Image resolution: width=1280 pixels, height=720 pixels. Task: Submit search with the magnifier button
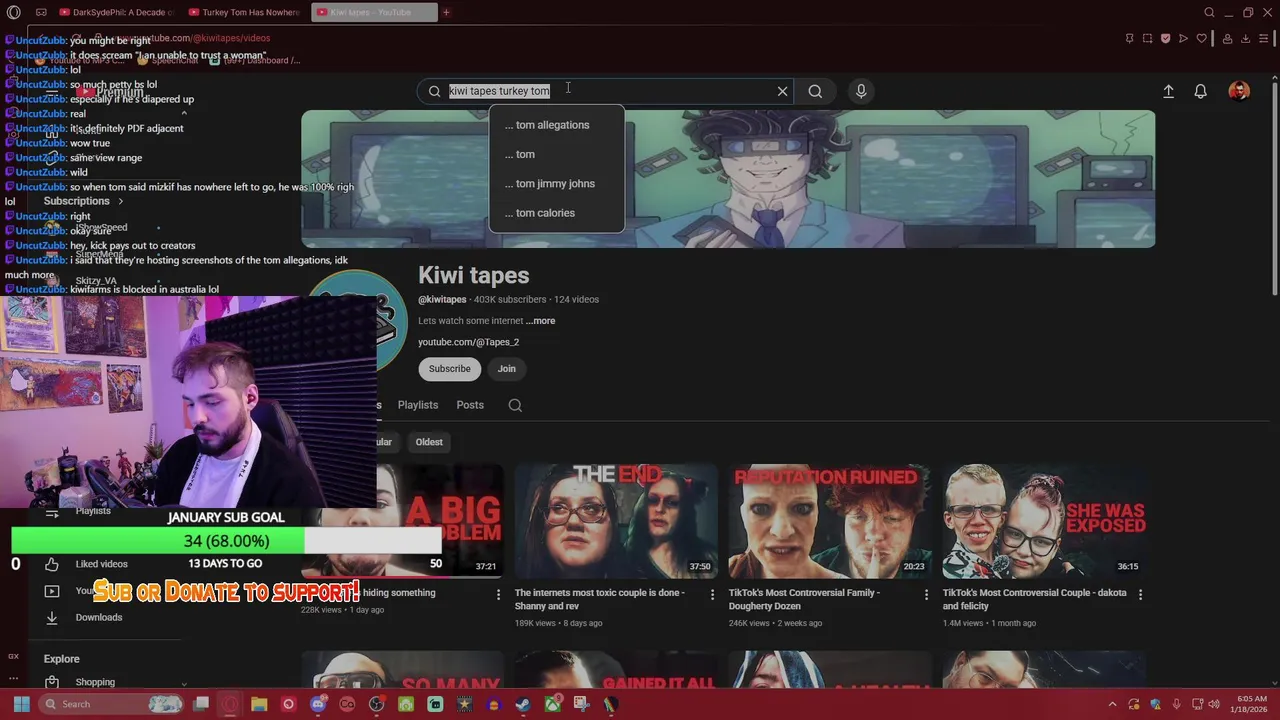click(x=815, y=91)
